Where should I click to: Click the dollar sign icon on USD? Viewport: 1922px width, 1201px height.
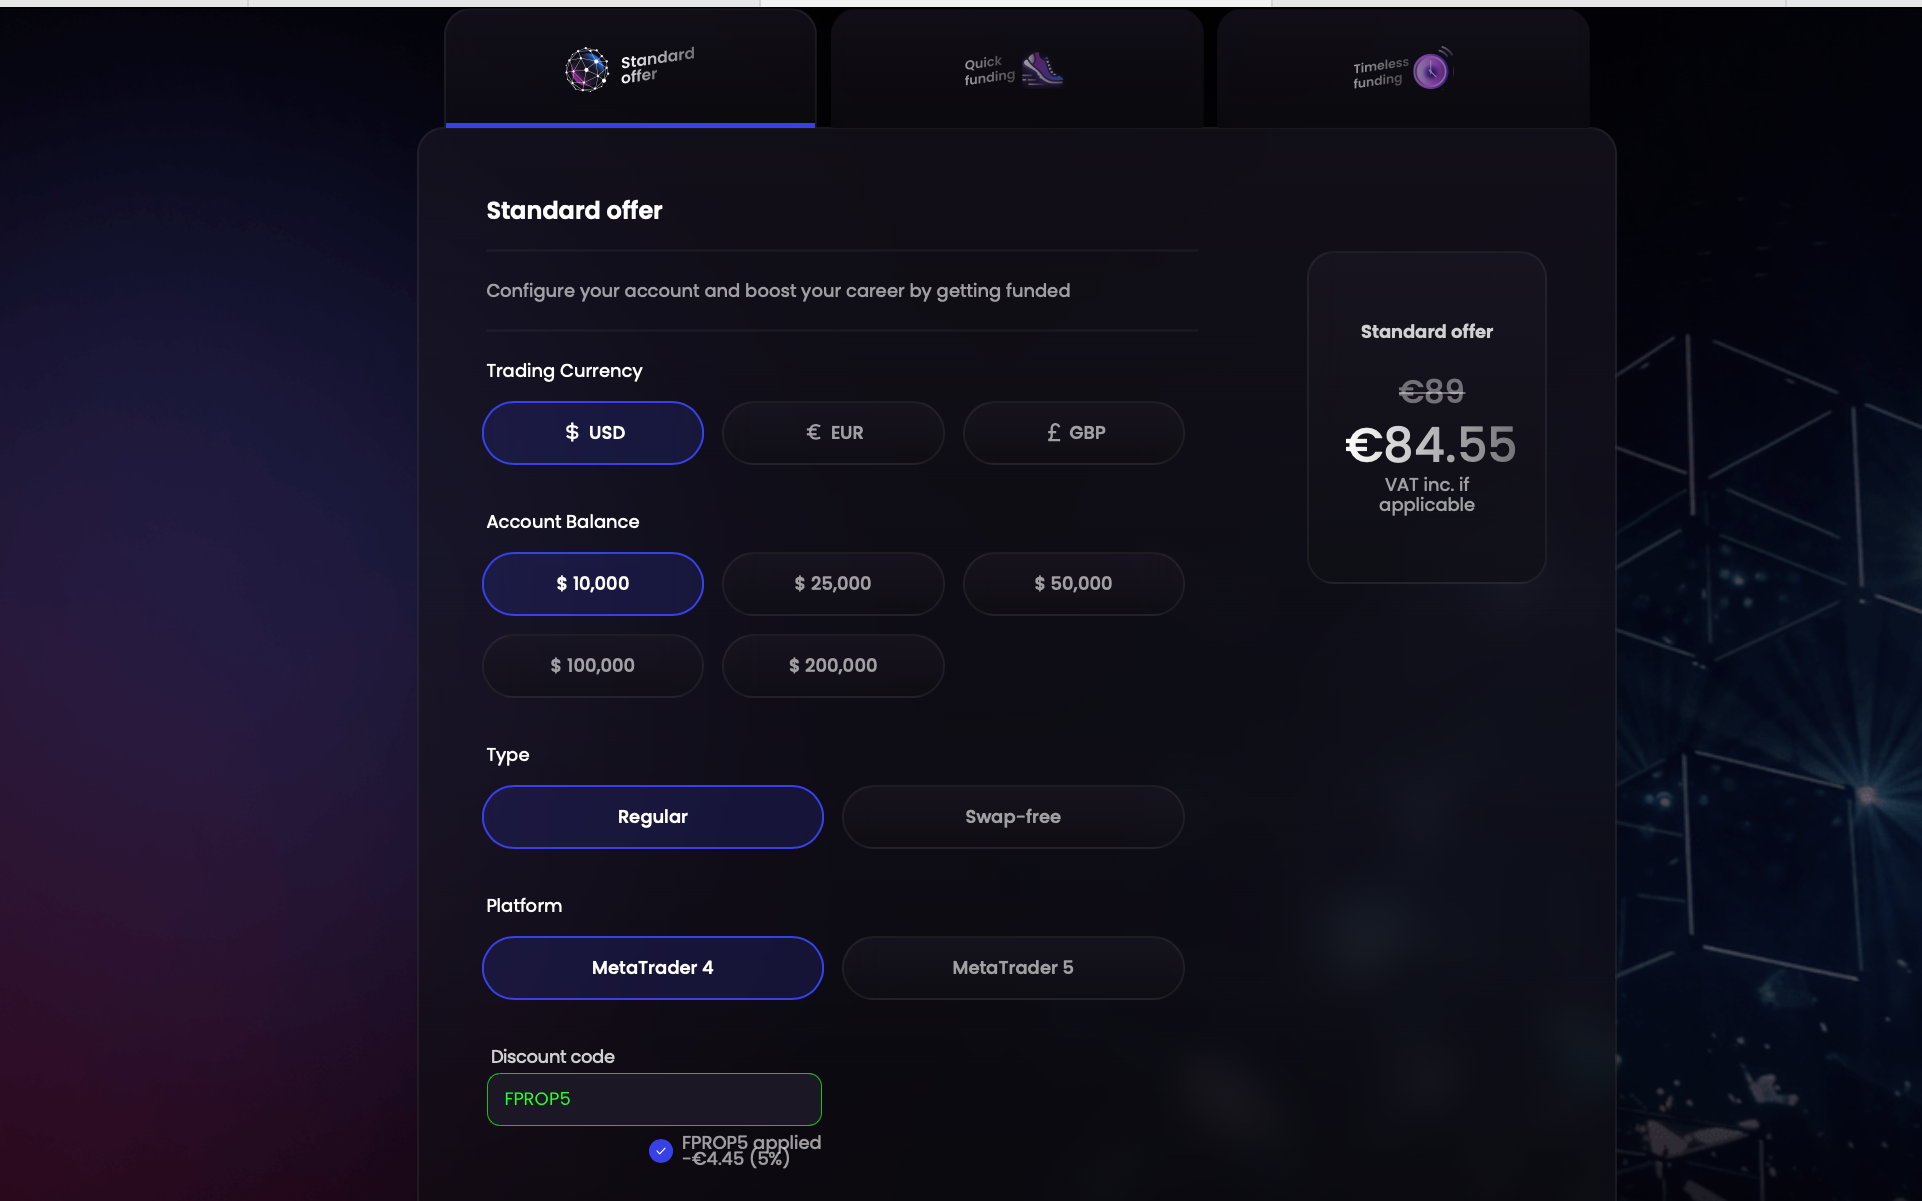[x=572, y=432]
